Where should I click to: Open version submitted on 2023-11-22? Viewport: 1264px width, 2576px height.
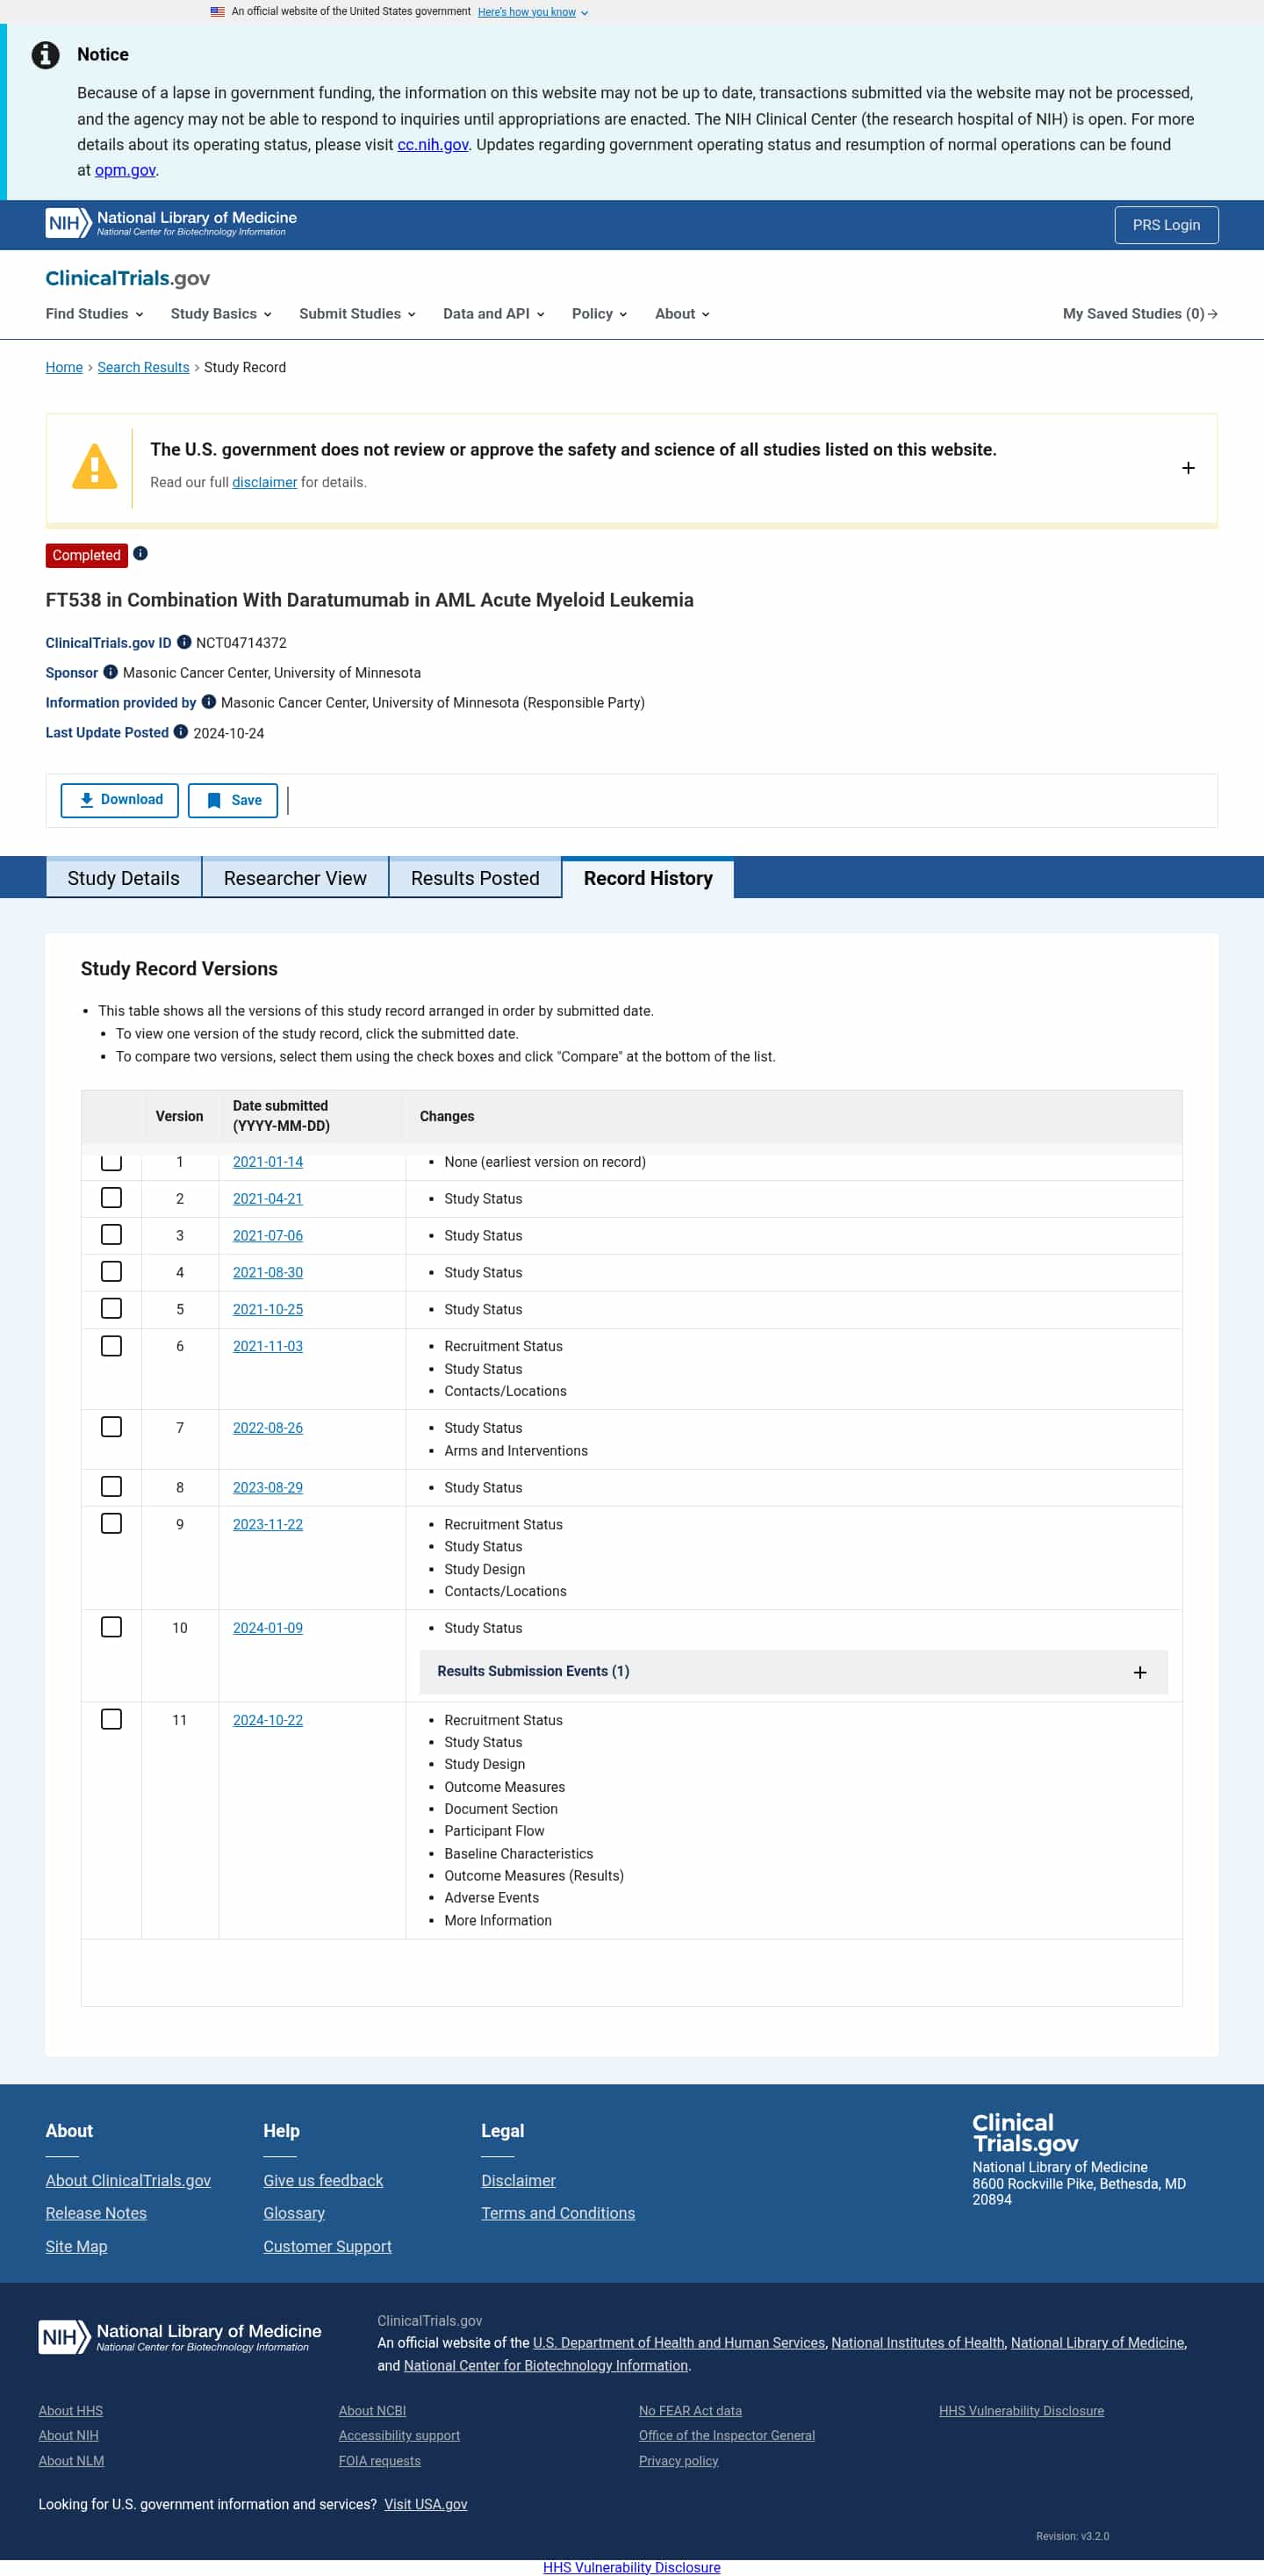pos(268,1524)
